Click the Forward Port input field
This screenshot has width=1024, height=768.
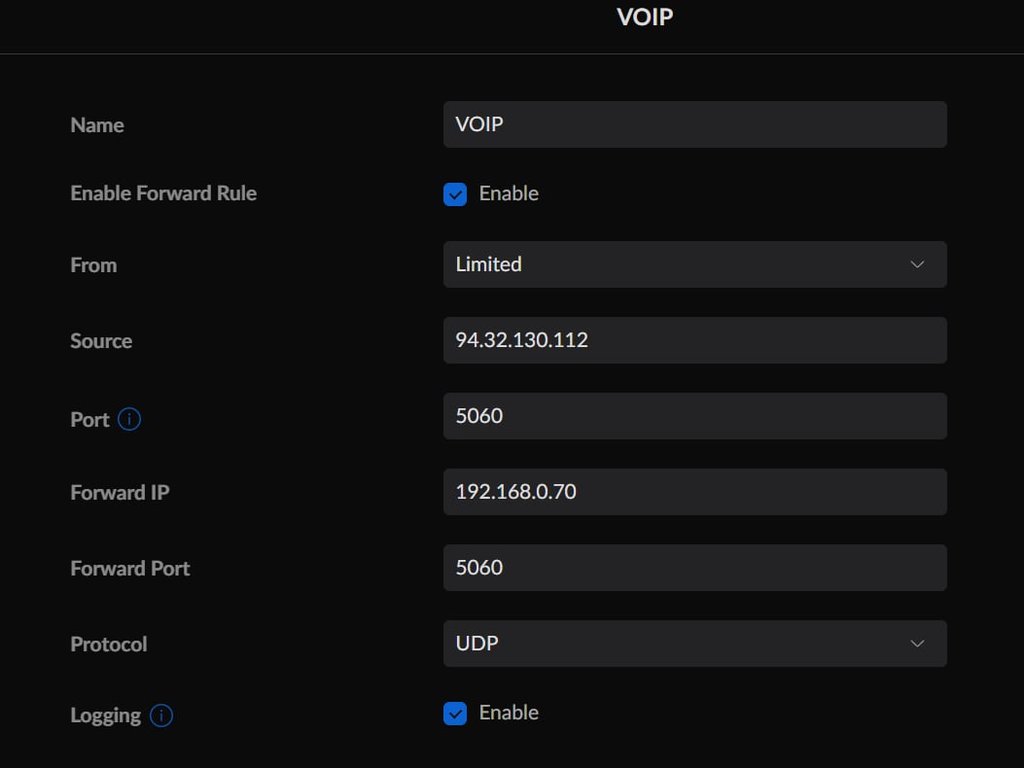click(694, 567)
